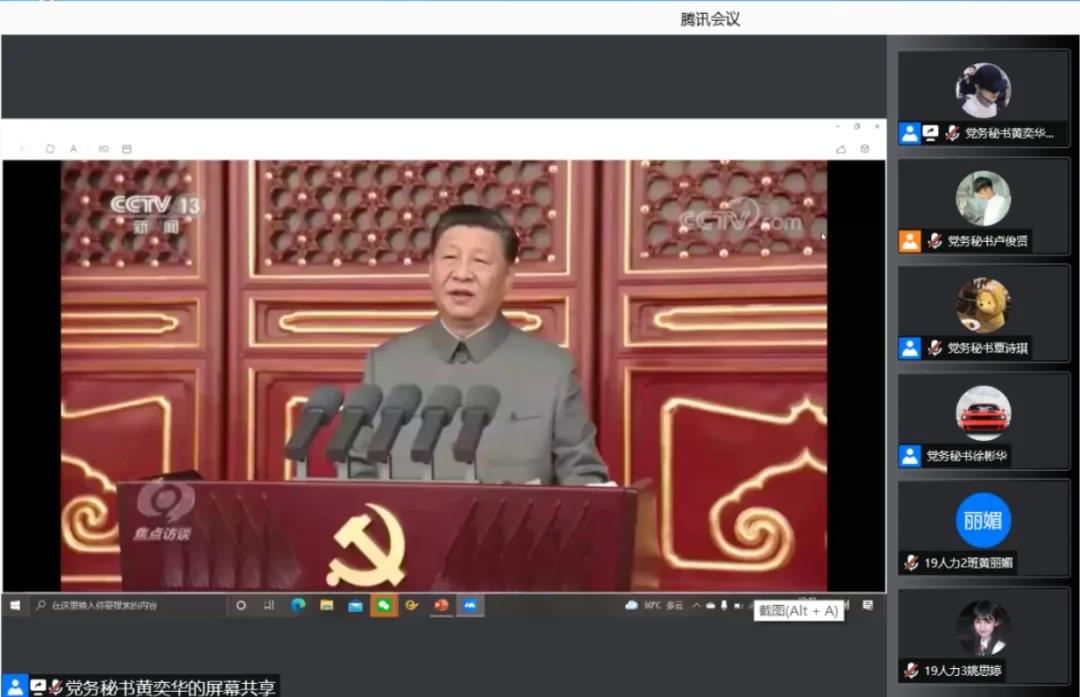Viewport: 1080px width, 697px height.
Task: Unmute 19人力2班黄丽媚's mic icon
Action: (x=912, y=563)
